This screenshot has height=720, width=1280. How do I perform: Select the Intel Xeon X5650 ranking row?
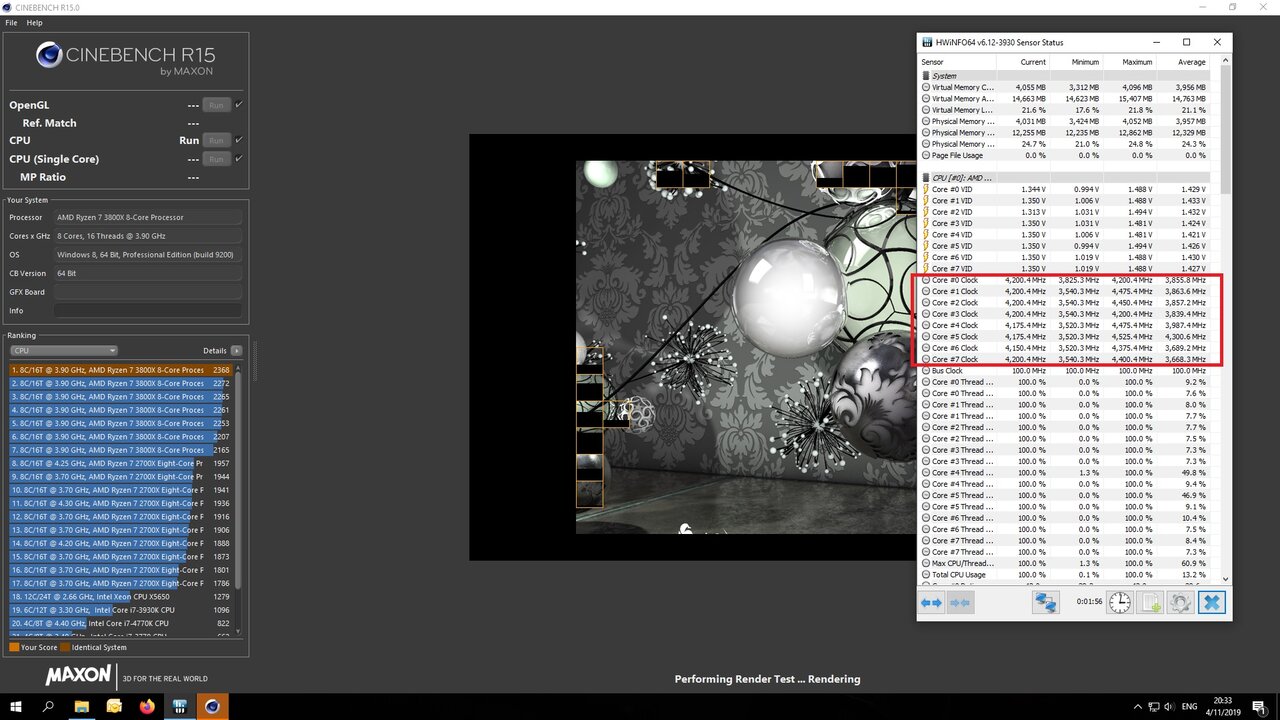coord(121,596)
